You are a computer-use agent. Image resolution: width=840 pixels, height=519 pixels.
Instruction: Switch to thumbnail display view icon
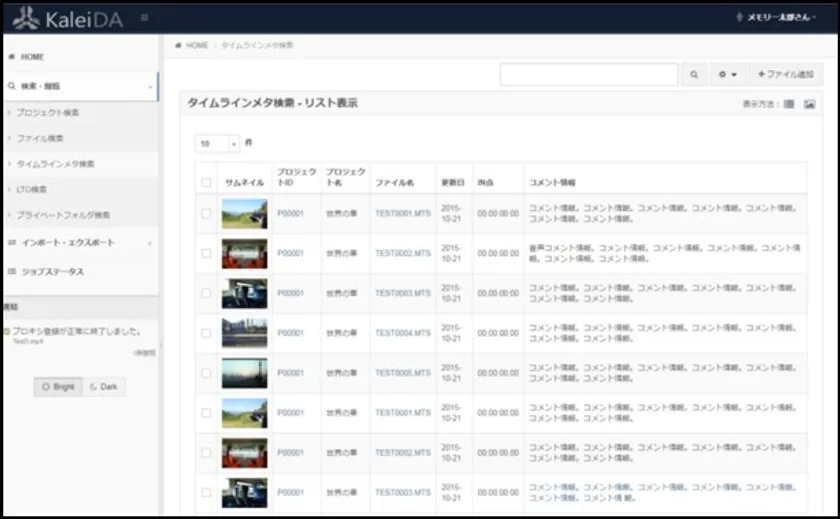[809, 104]
